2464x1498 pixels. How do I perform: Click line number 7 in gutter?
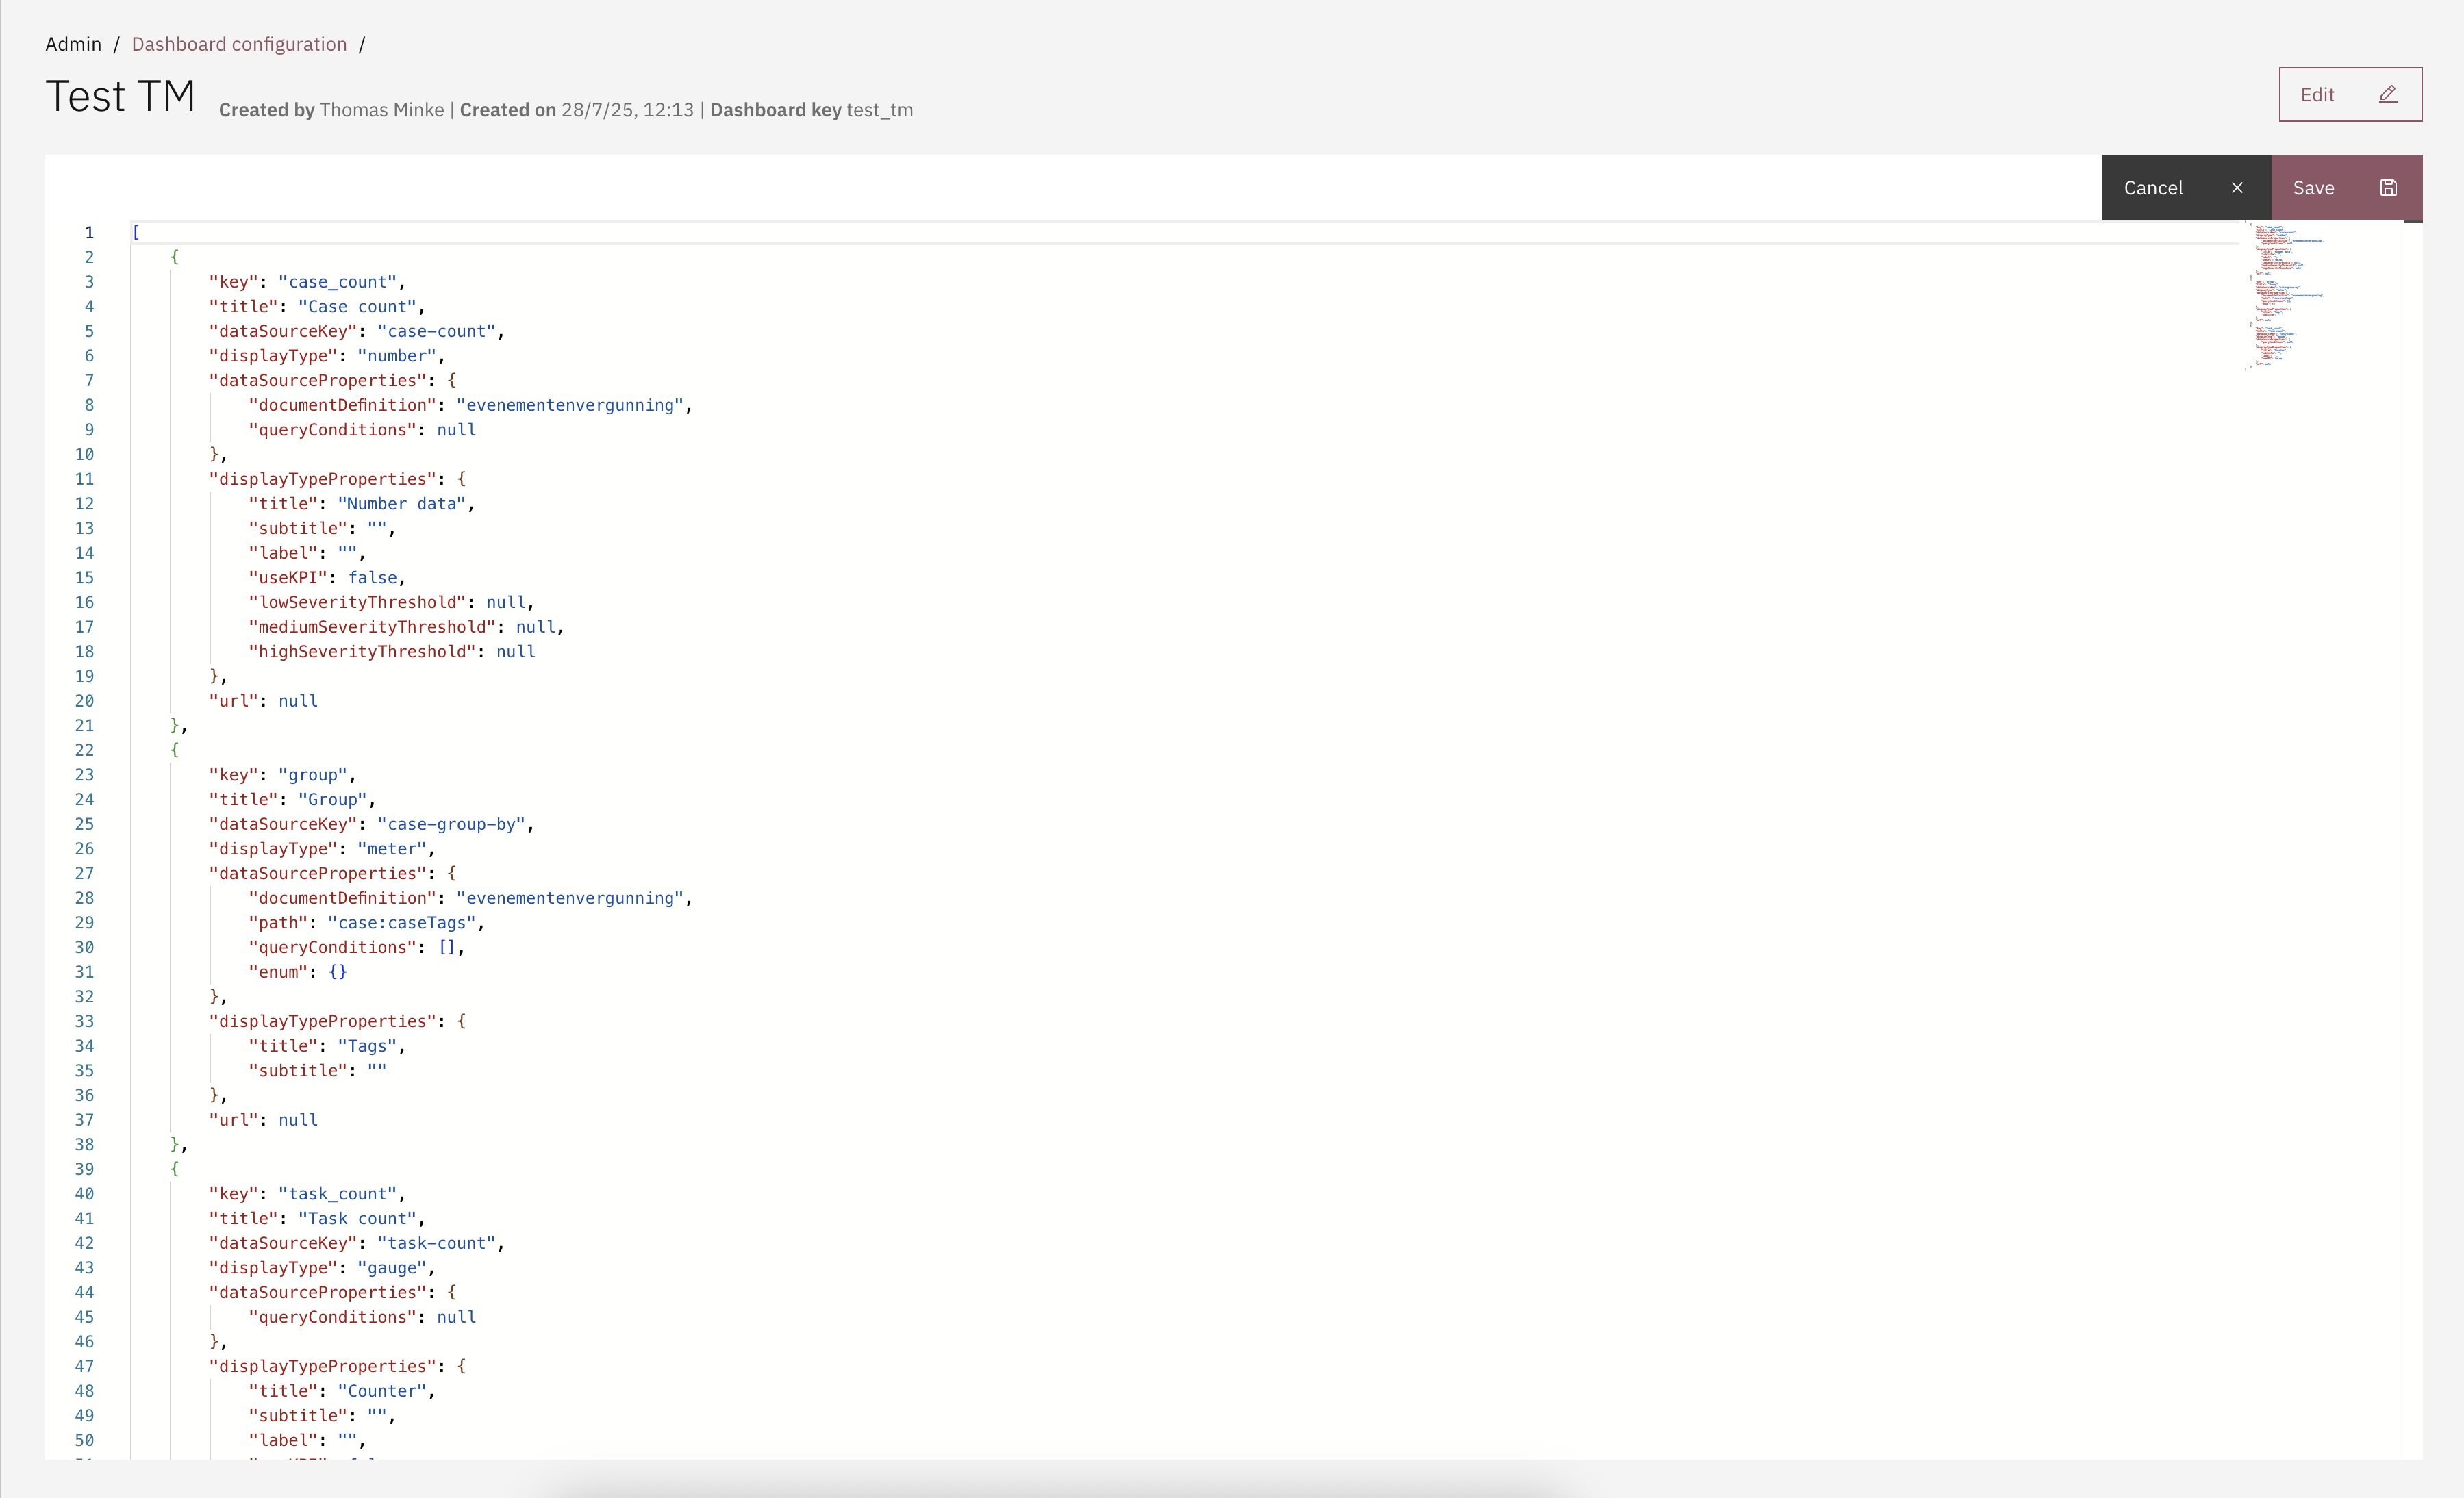click(89, 381)
